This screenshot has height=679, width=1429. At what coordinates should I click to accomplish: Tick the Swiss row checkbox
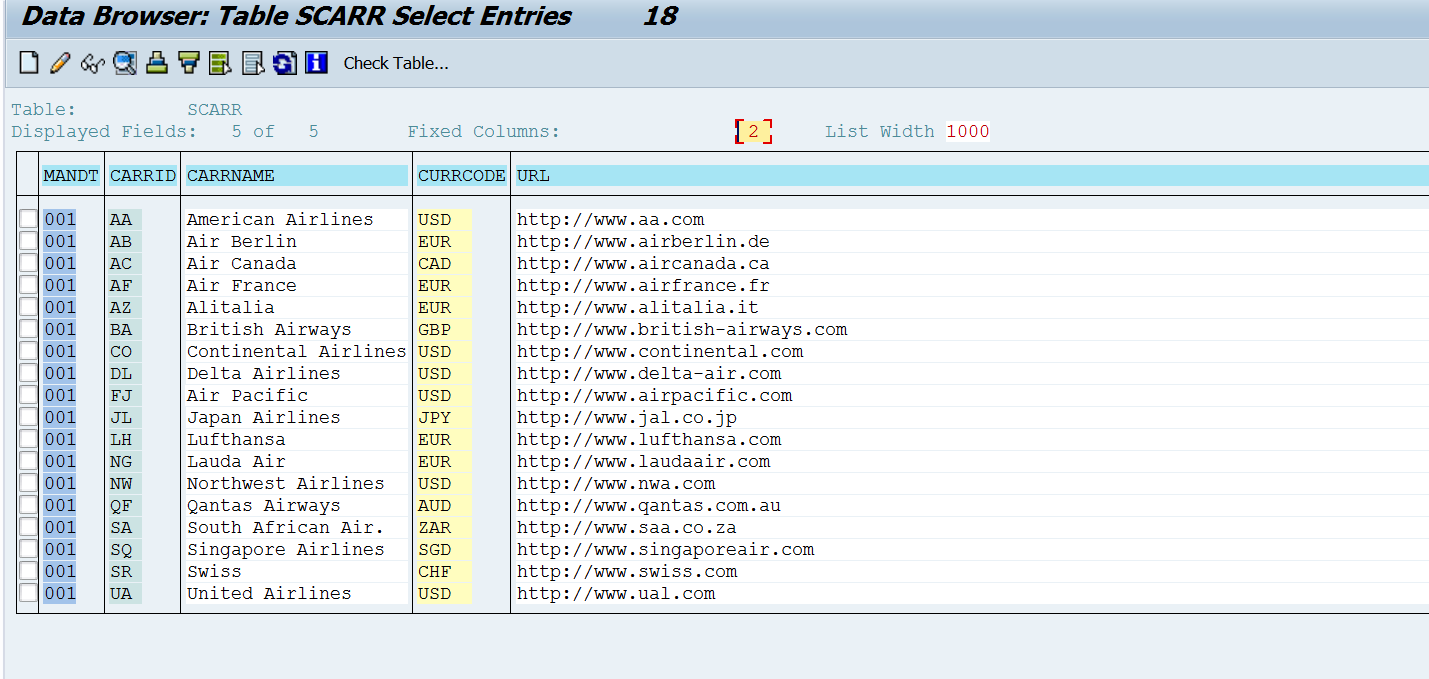coord(28,571)
